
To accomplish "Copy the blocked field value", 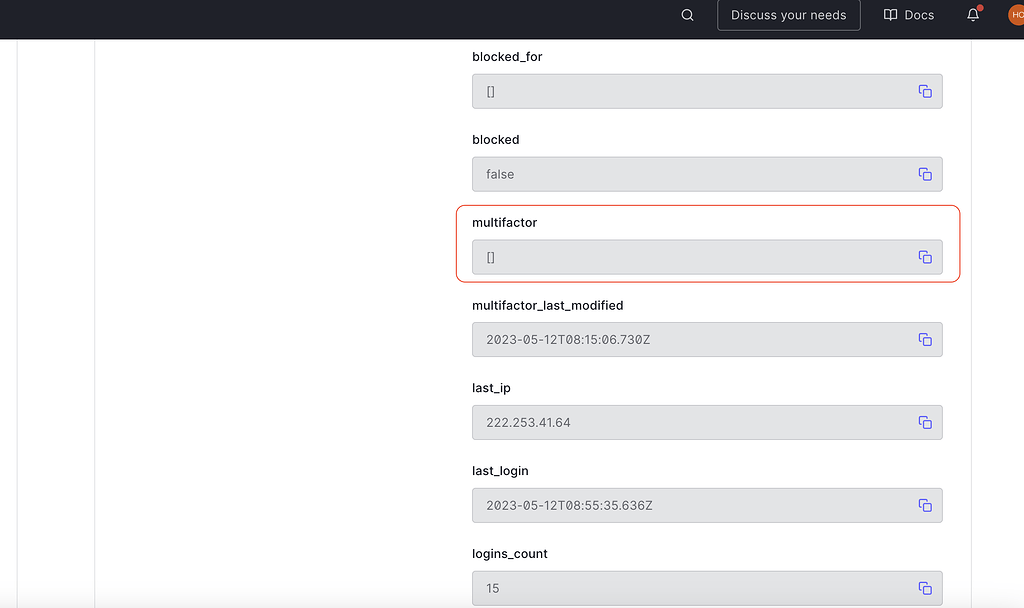I will click(925, 173).
